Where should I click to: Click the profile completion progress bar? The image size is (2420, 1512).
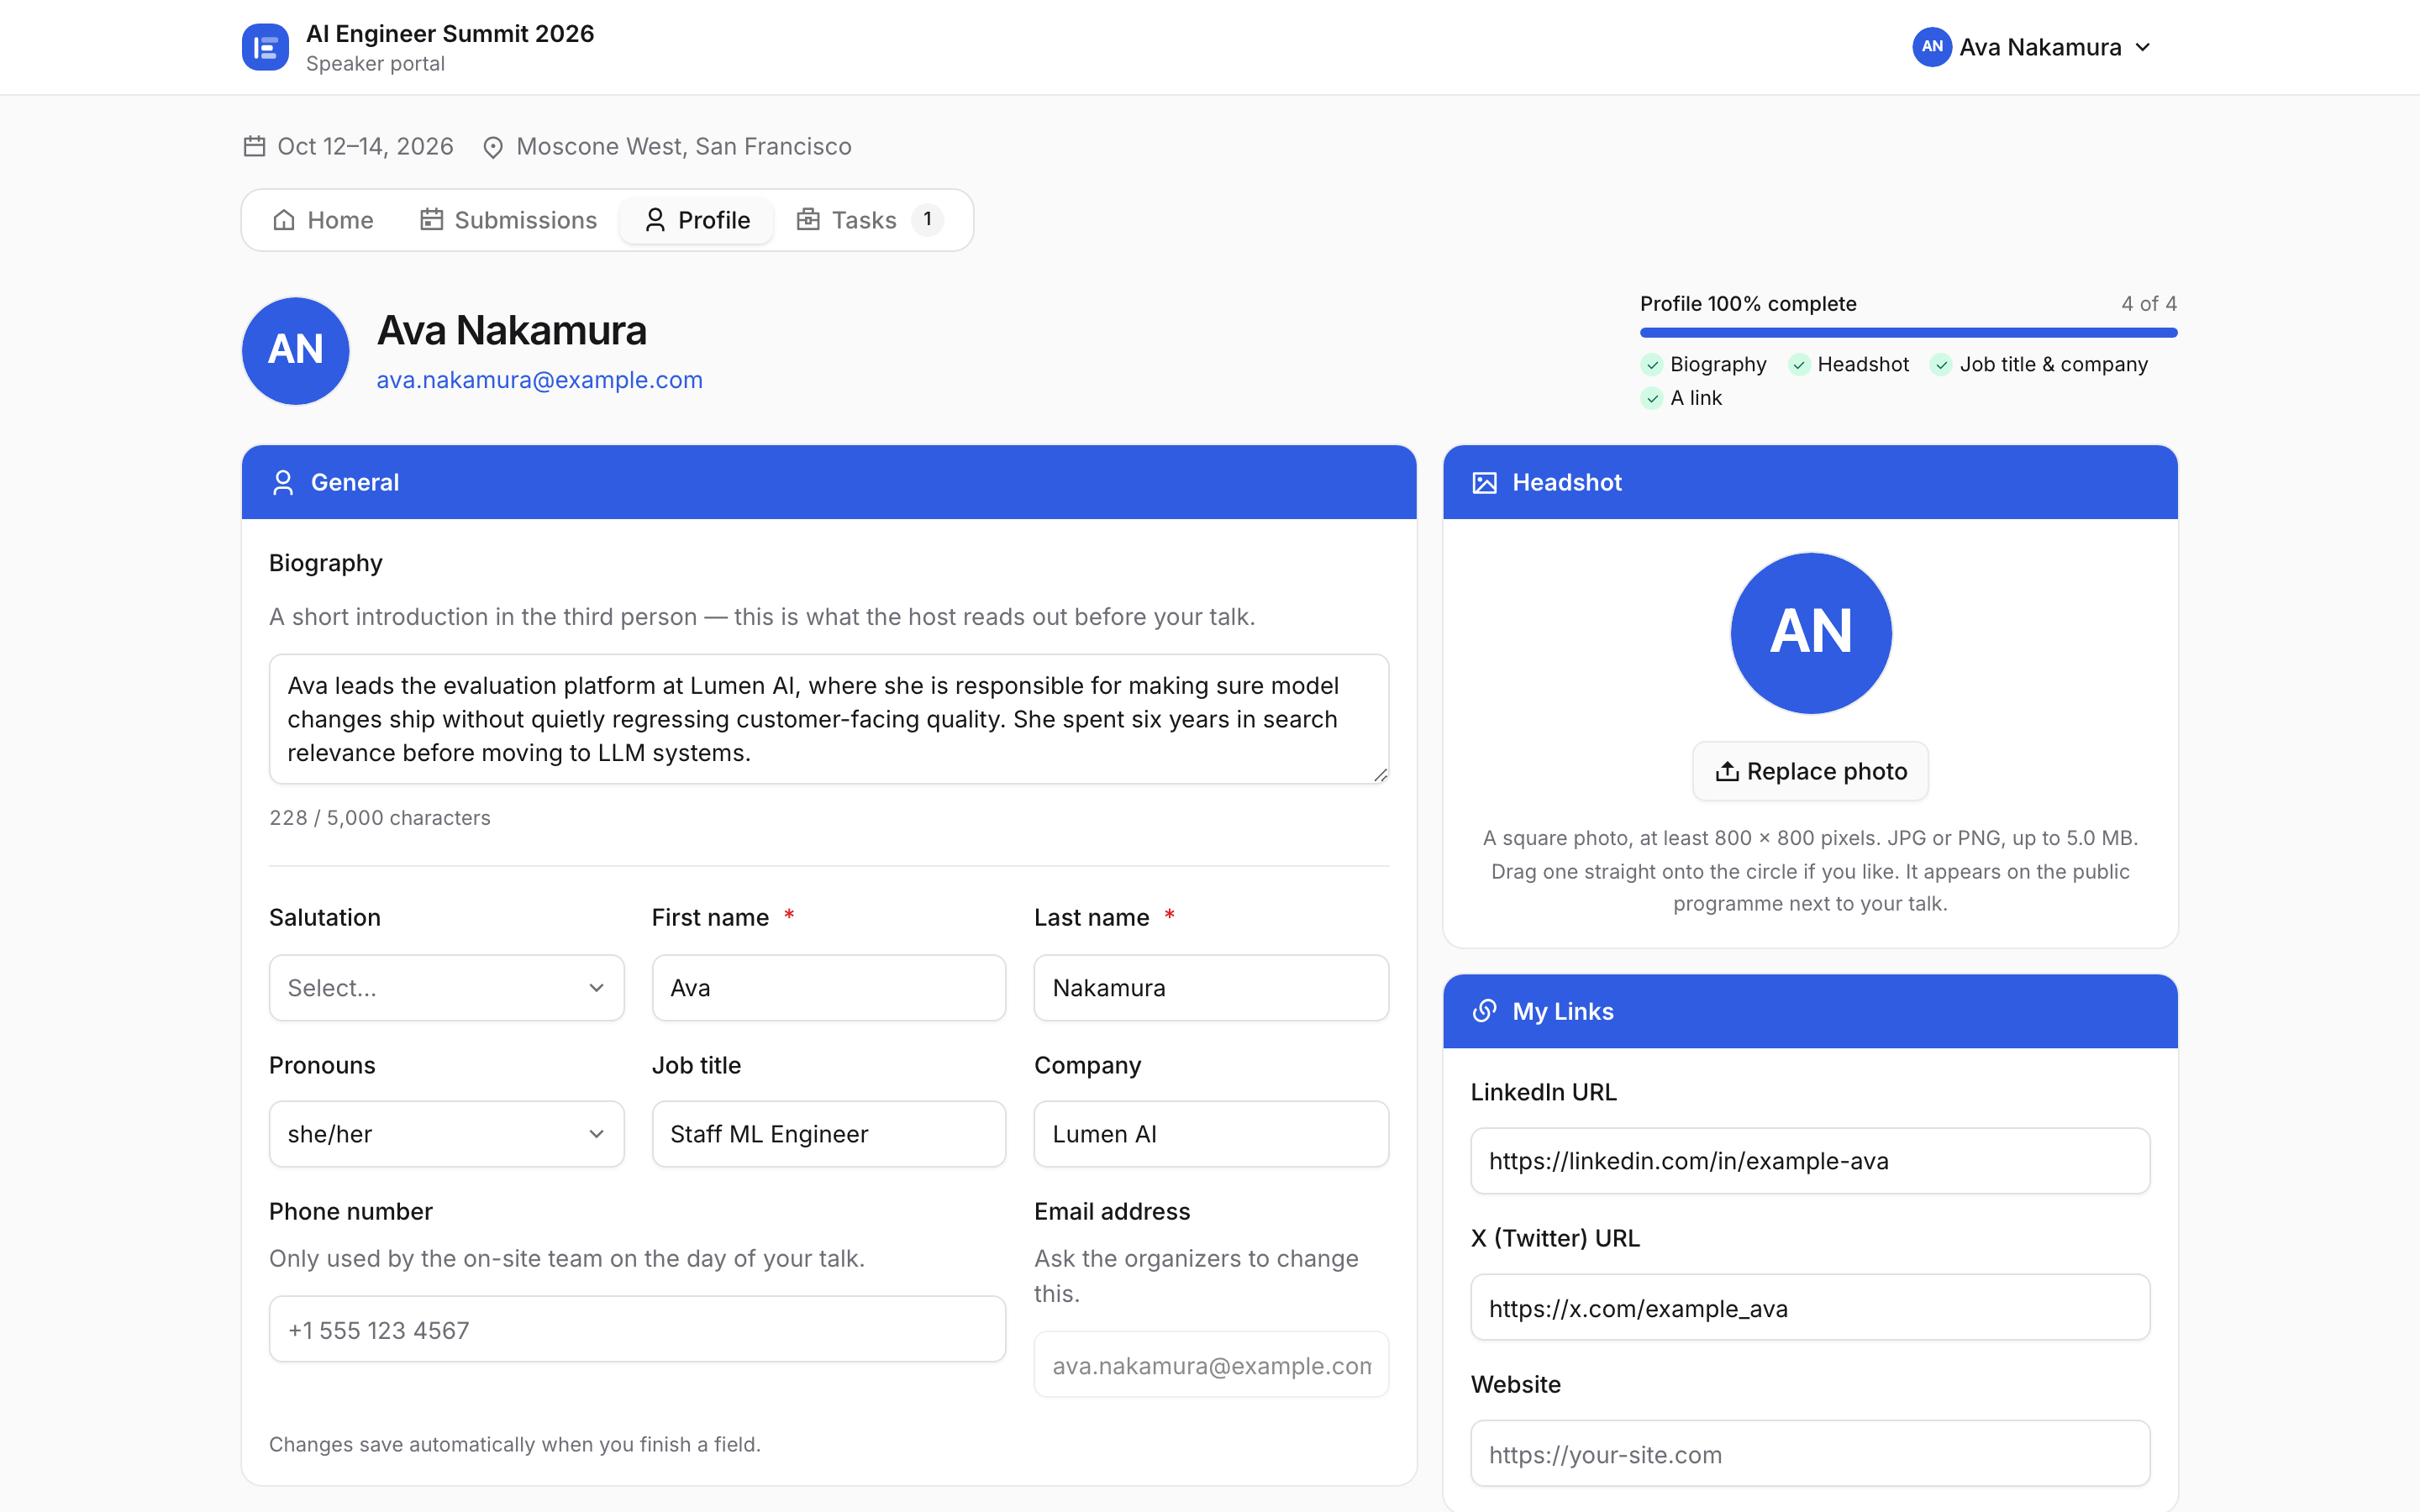[1908, 333]
